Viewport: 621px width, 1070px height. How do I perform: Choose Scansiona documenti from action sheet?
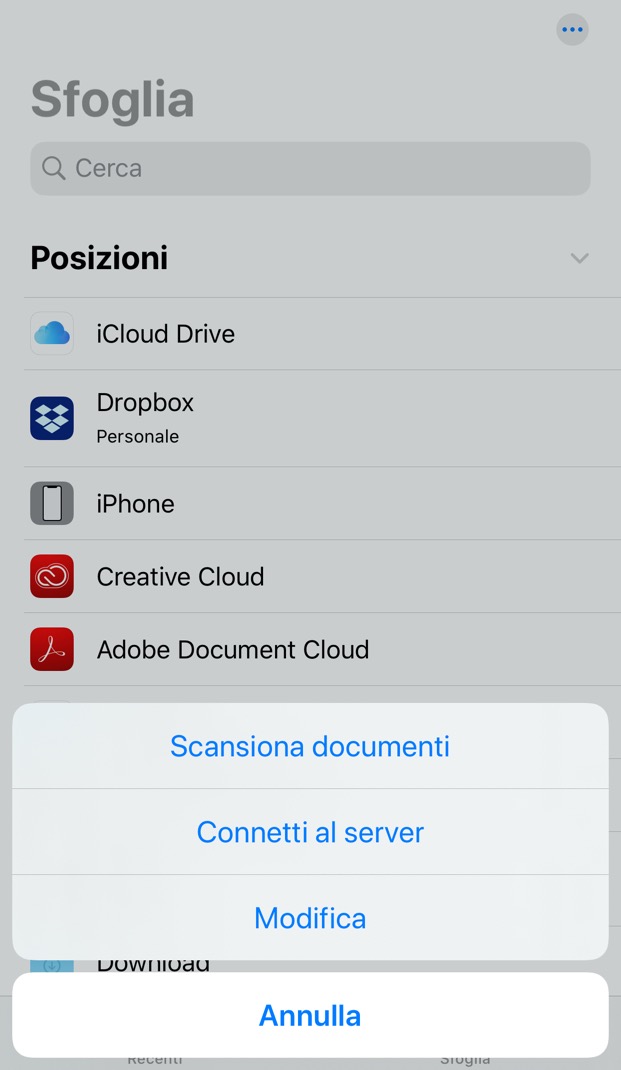[310, 746]
